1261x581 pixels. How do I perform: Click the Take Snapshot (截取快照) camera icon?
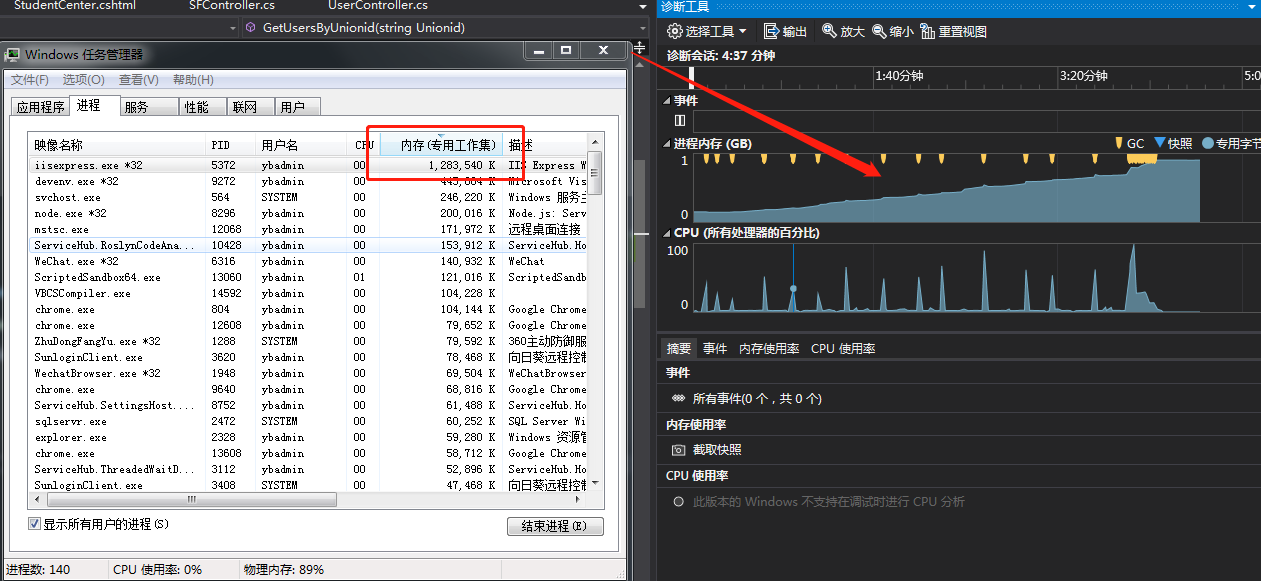pyautogui.click(x=679, y=450)
